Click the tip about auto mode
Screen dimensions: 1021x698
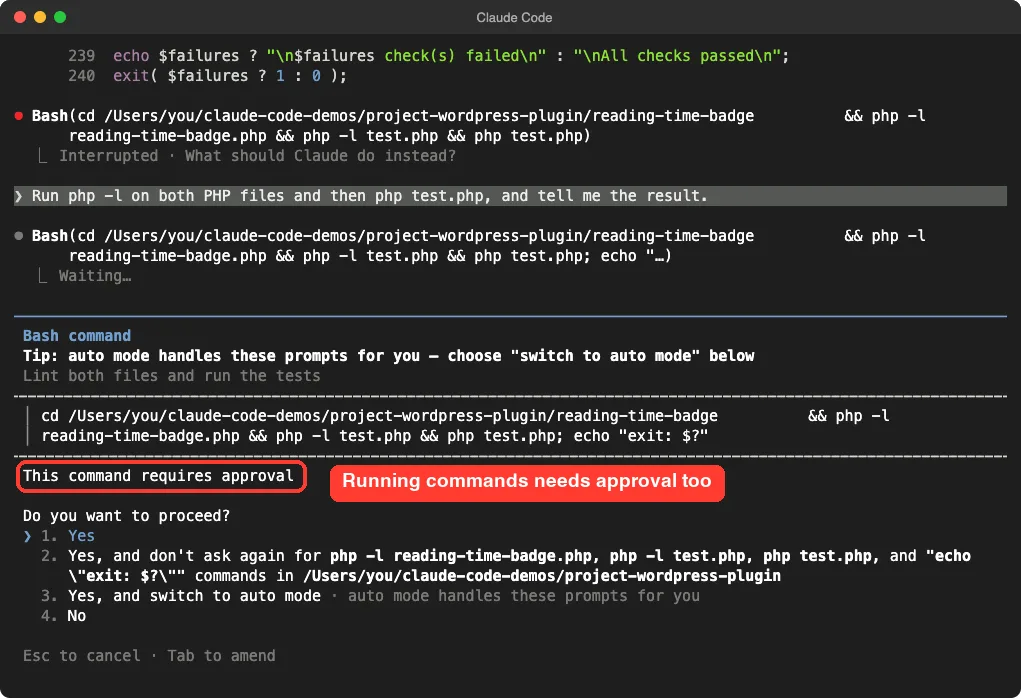tap(389, 356)
